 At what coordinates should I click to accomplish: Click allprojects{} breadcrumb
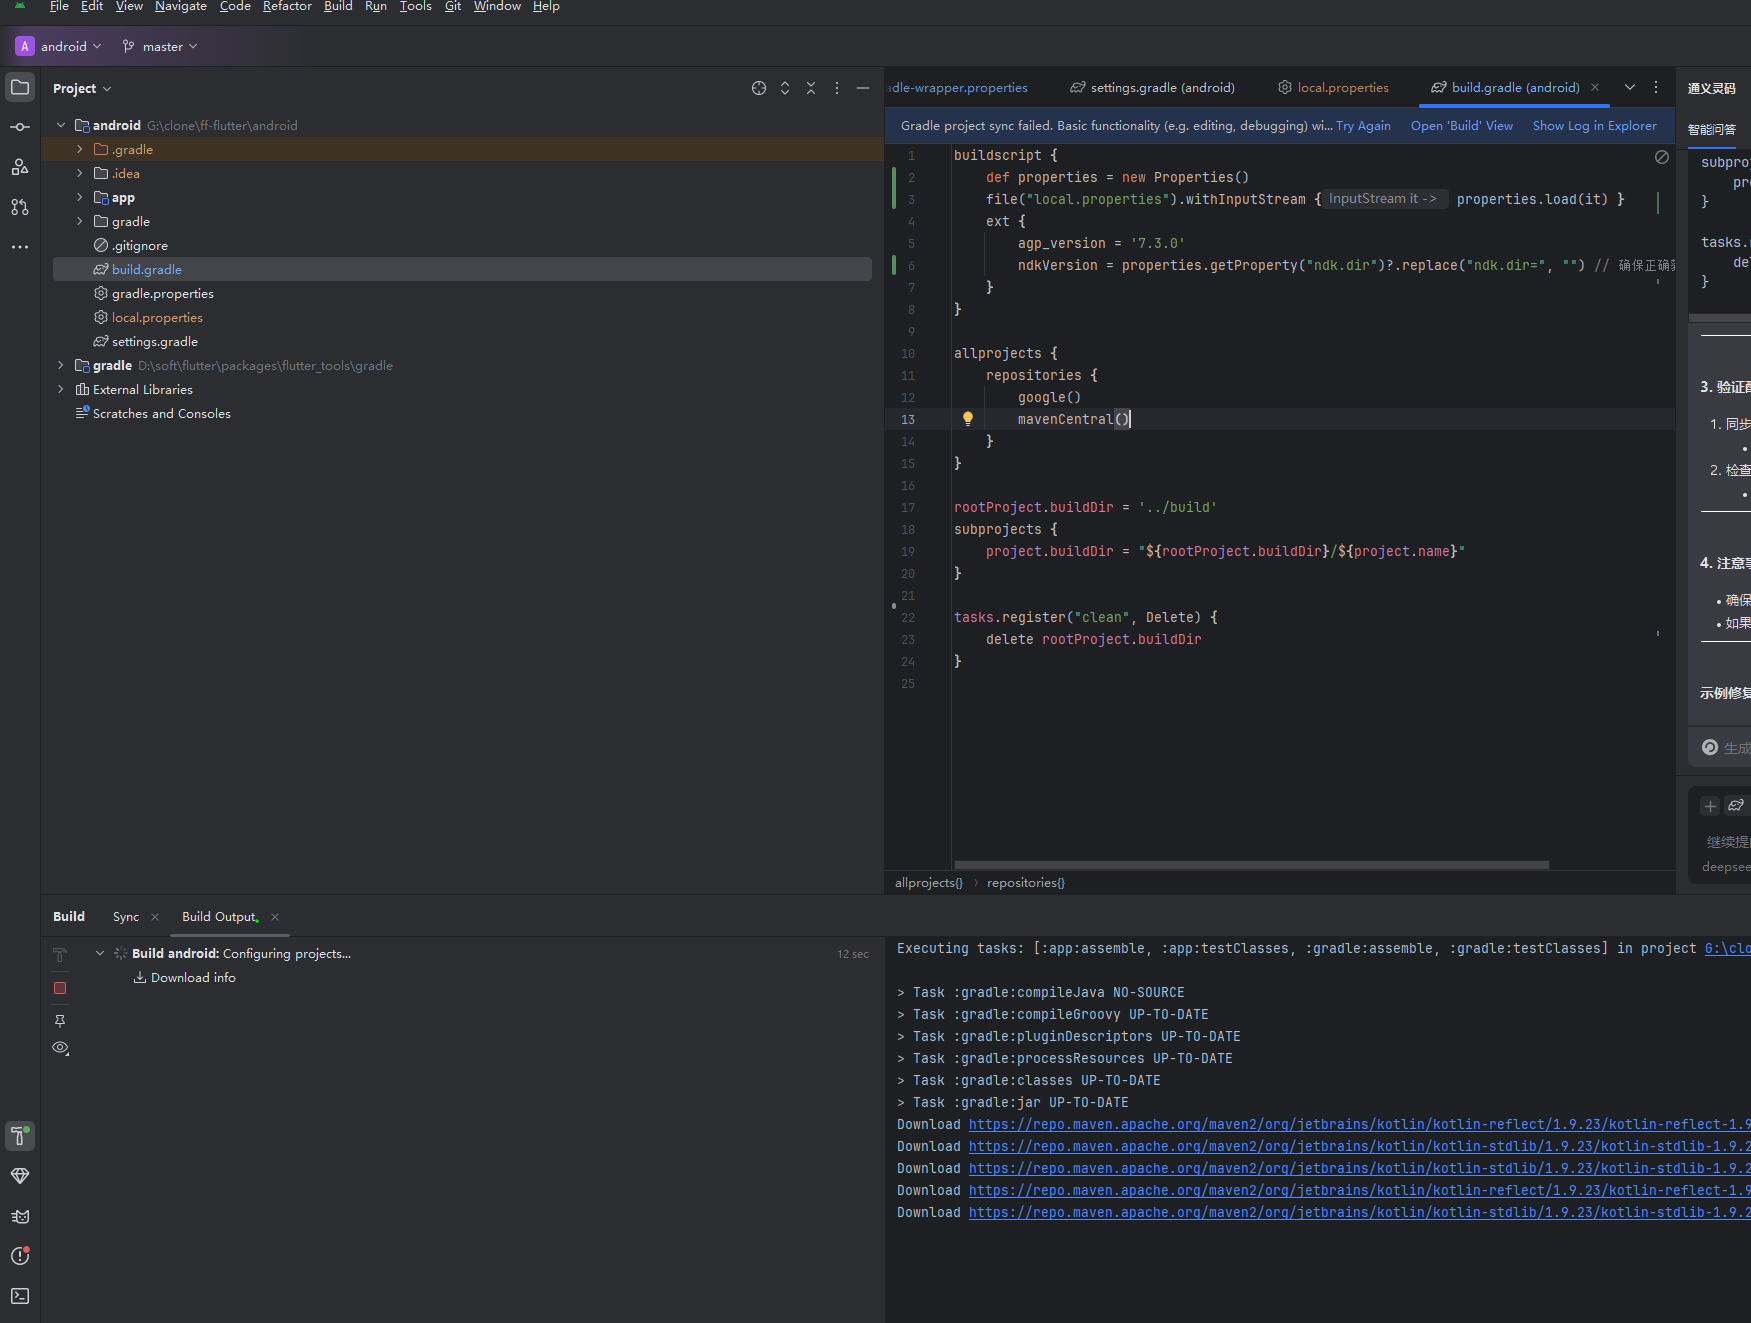click(929, 882)
